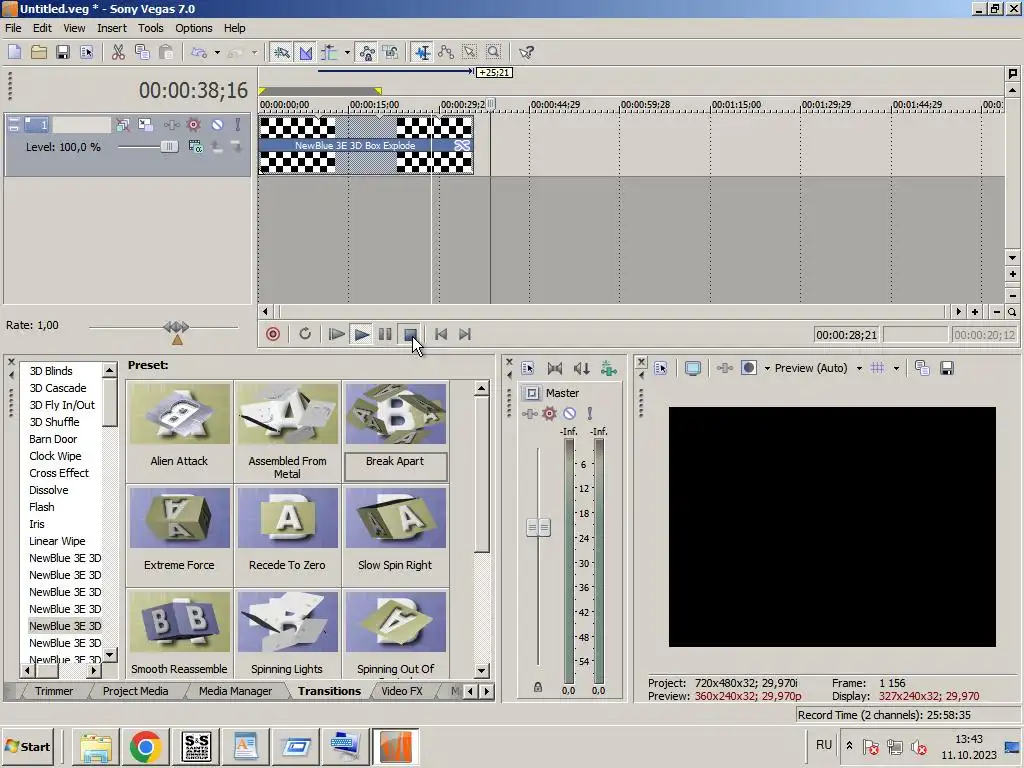Open the Options menu
Screen dimensions: 1024x768
193,28
